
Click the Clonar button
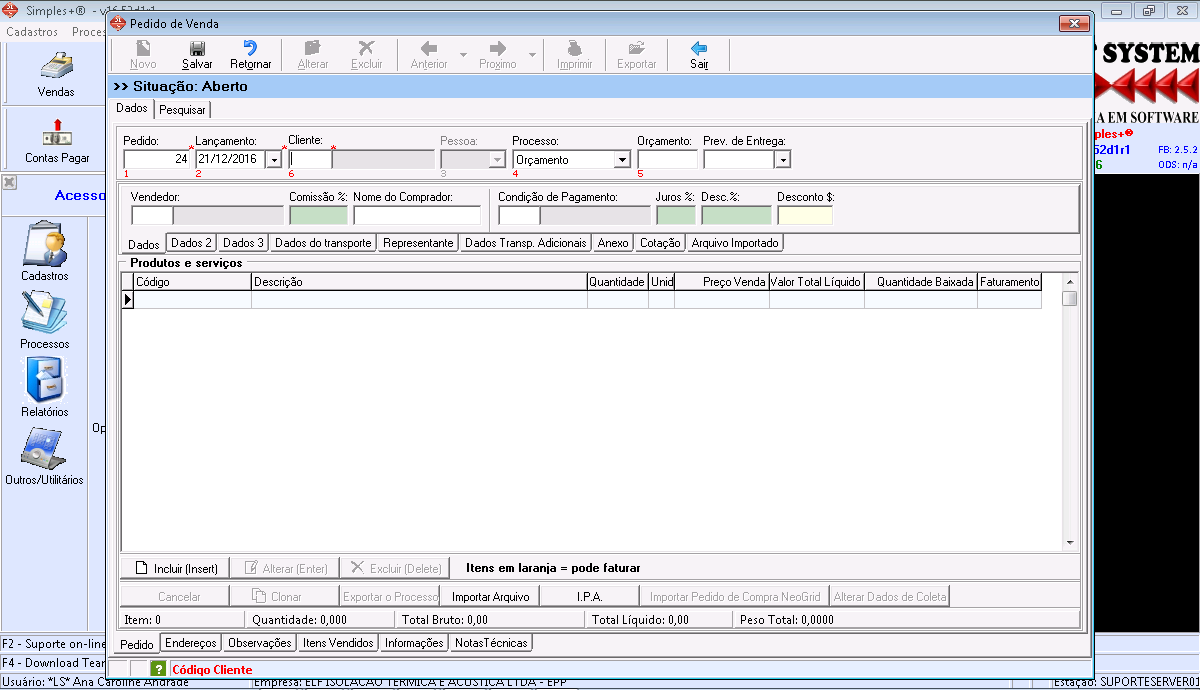(x=285, y=596)
